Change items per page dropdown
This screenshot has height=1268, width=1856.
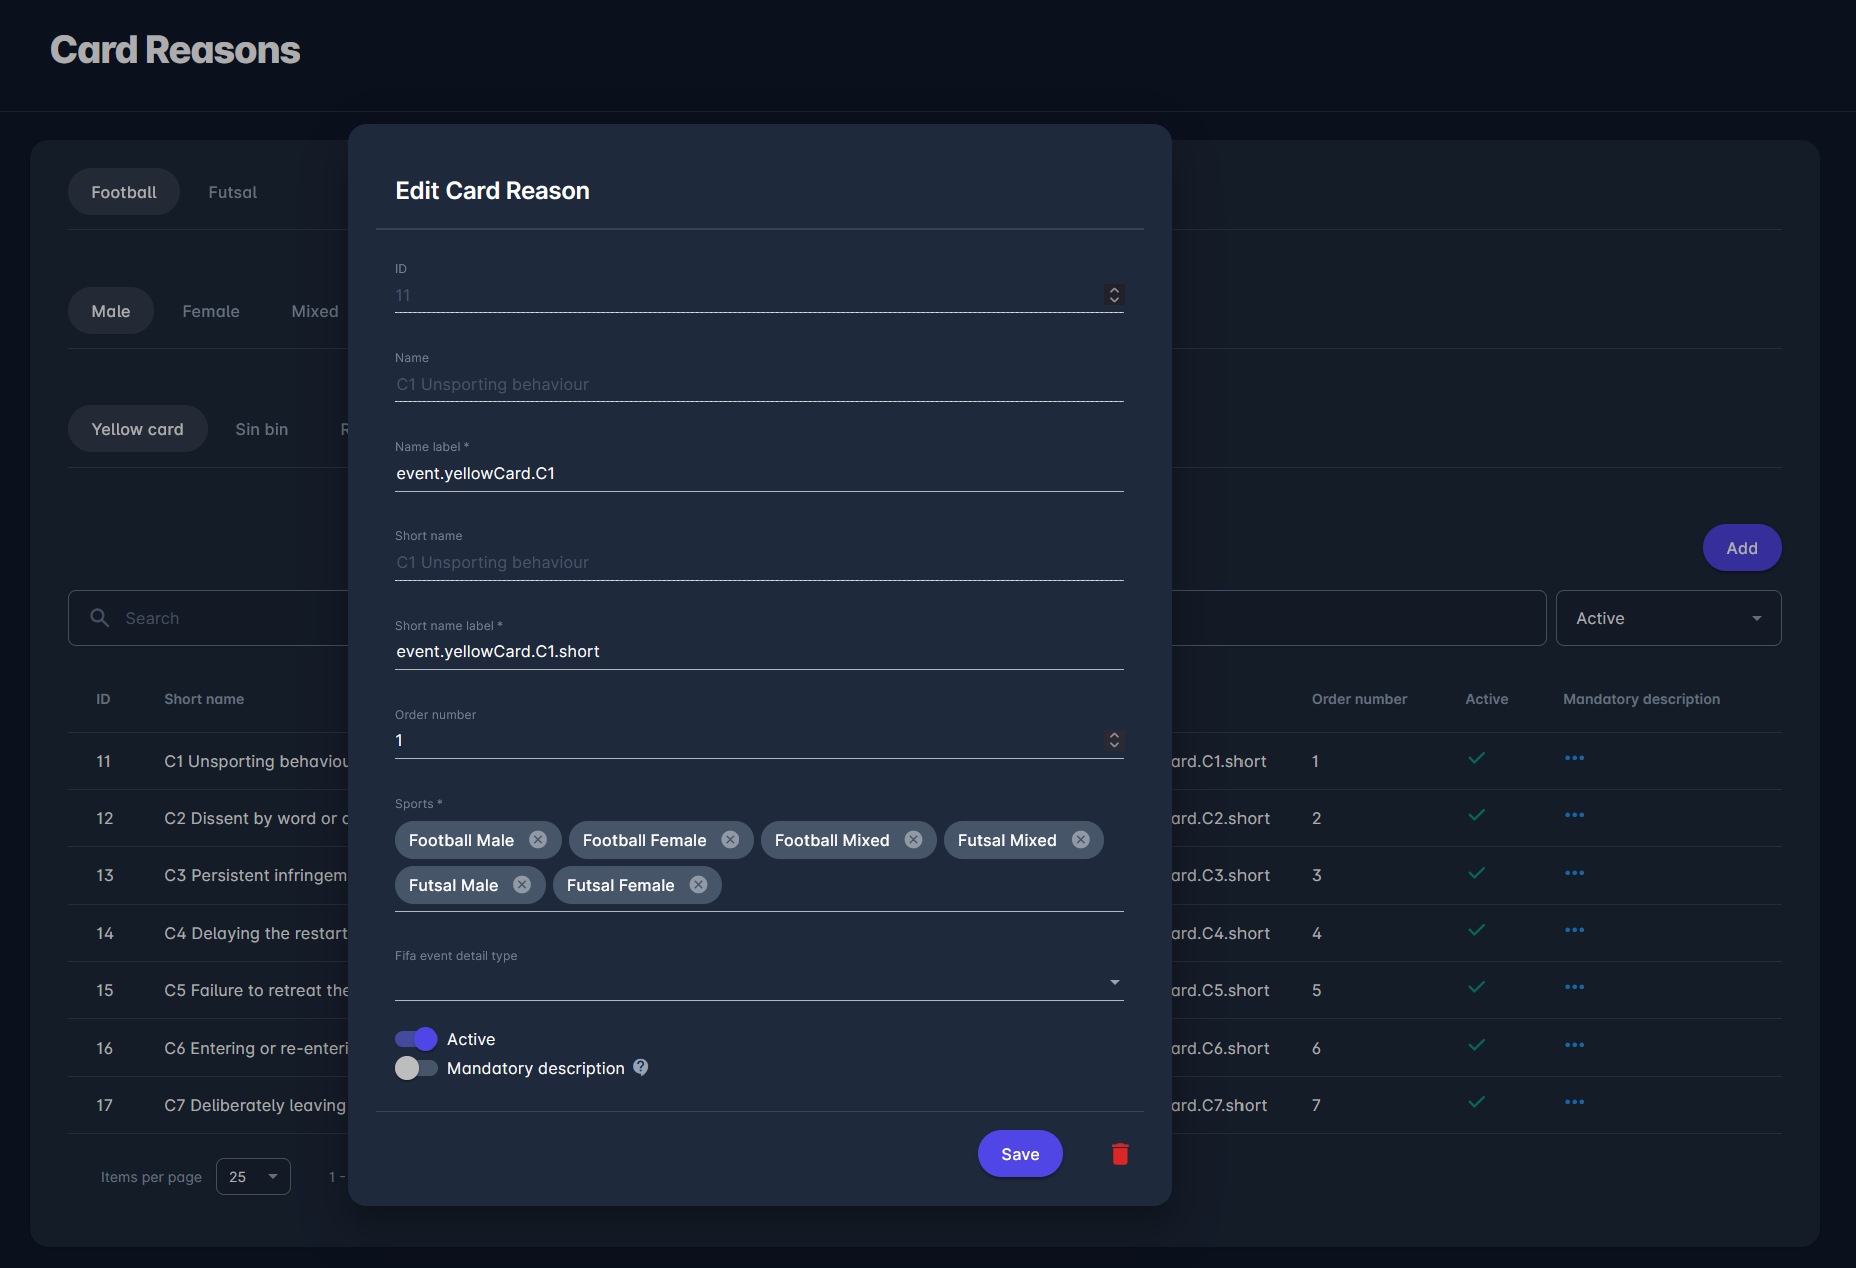pyautogui.click(x=253, y=1177)
